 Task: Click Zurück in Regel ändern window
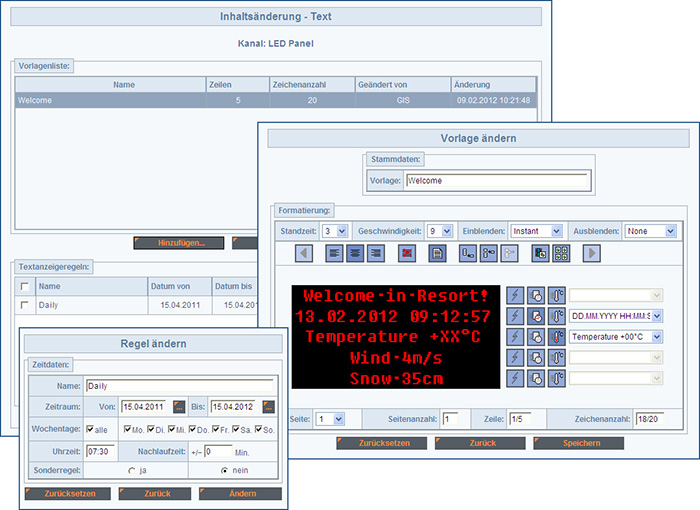(x=155, y=493)
